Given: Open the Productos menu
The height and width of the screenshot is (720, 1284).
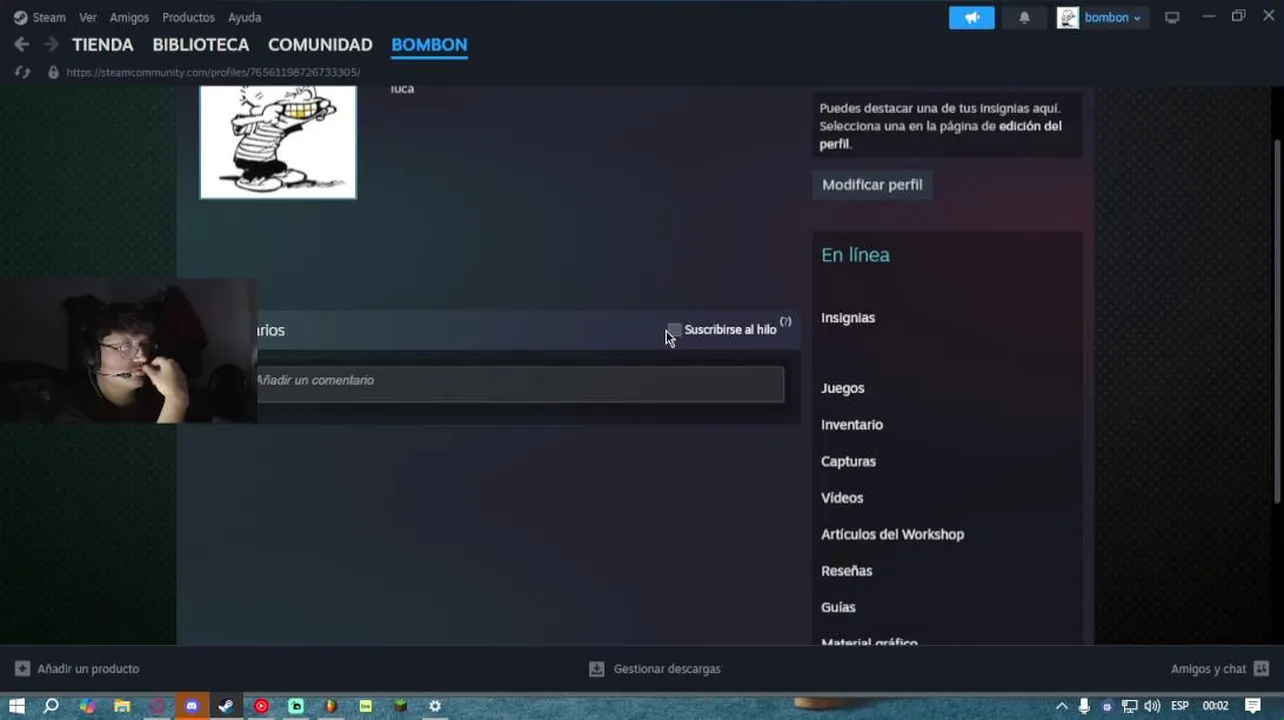Looking at the screenshot, I should tap(188, 17).
